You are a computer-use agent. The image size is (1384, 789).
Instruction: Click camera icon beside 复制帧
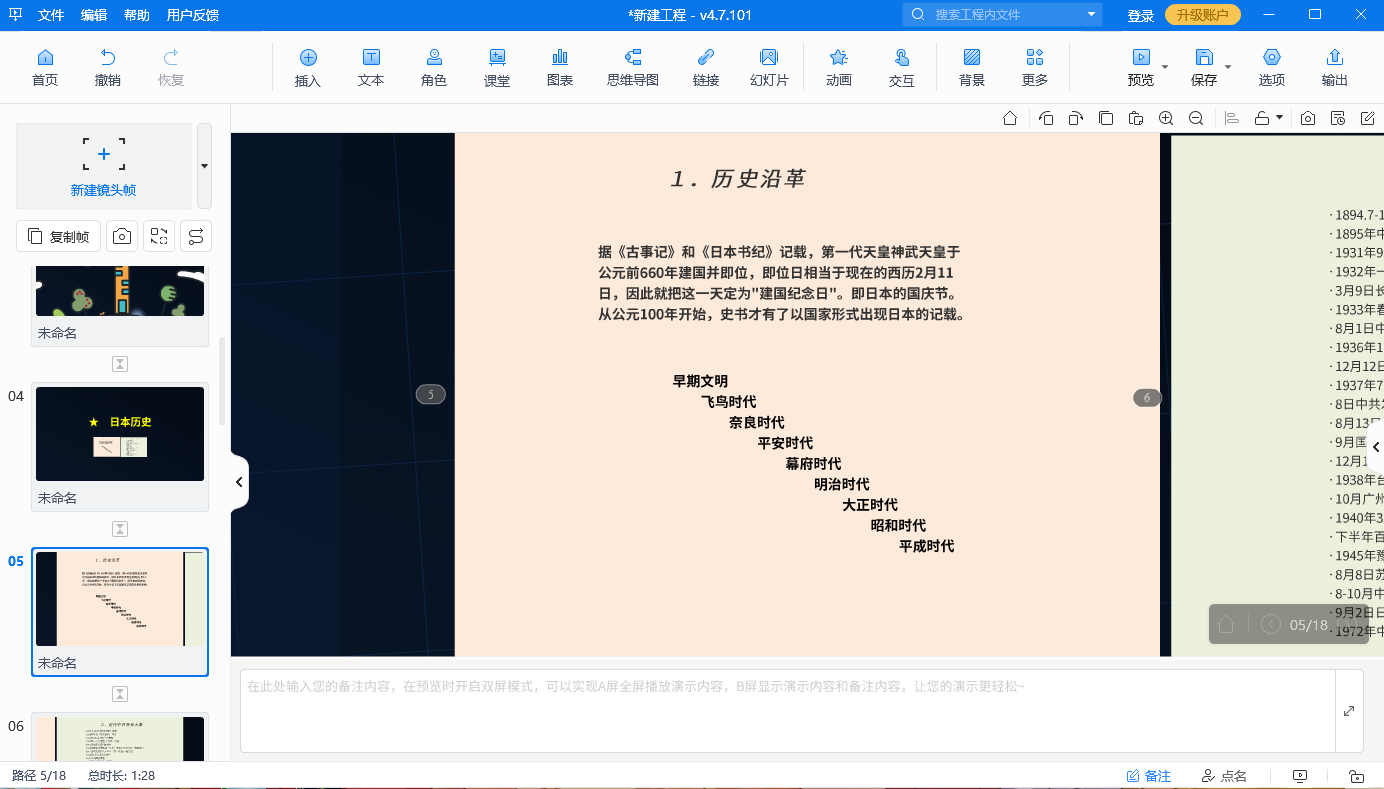(122, 236)
